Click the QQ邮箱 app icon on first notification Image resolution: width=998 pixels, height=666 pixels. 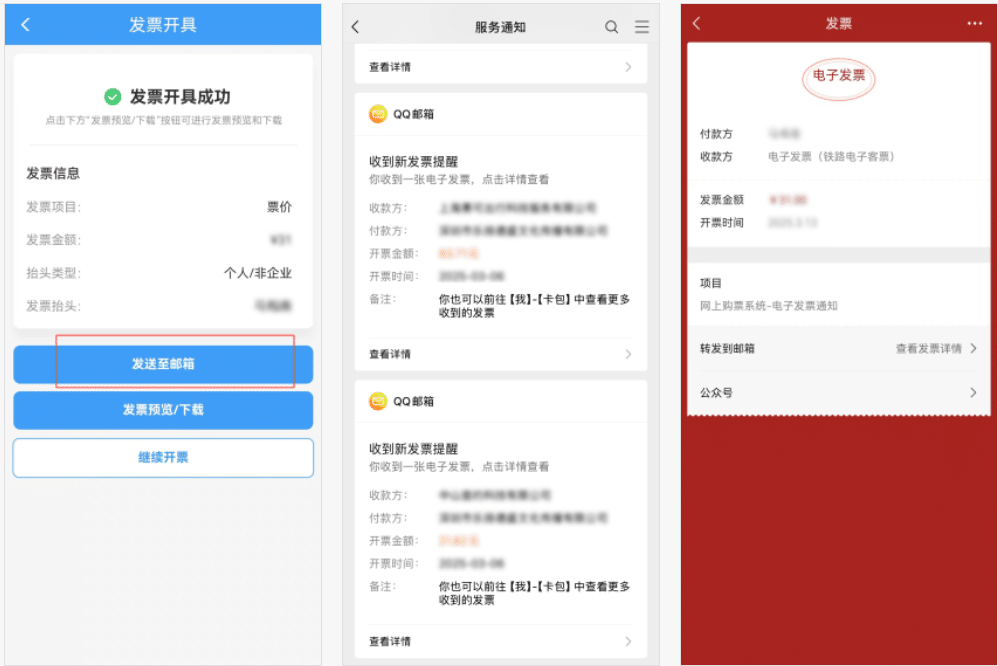click(x=378, y=114)
